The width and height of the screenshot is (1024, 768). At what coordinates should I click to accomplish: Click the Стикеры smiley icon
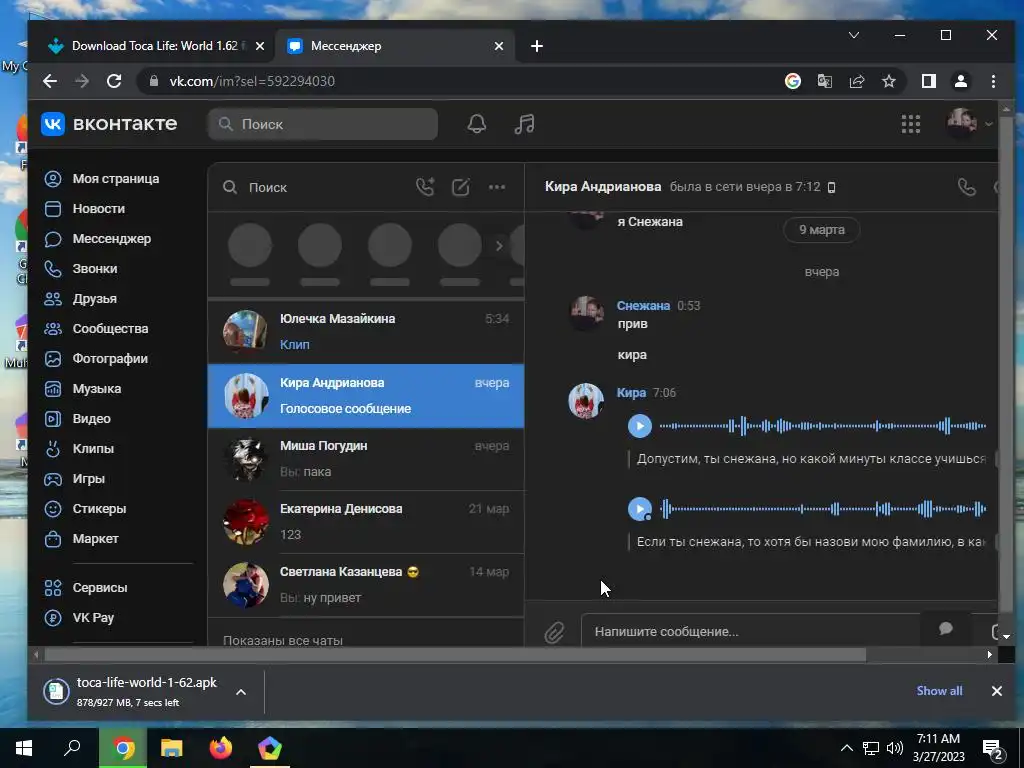[53, 509]
